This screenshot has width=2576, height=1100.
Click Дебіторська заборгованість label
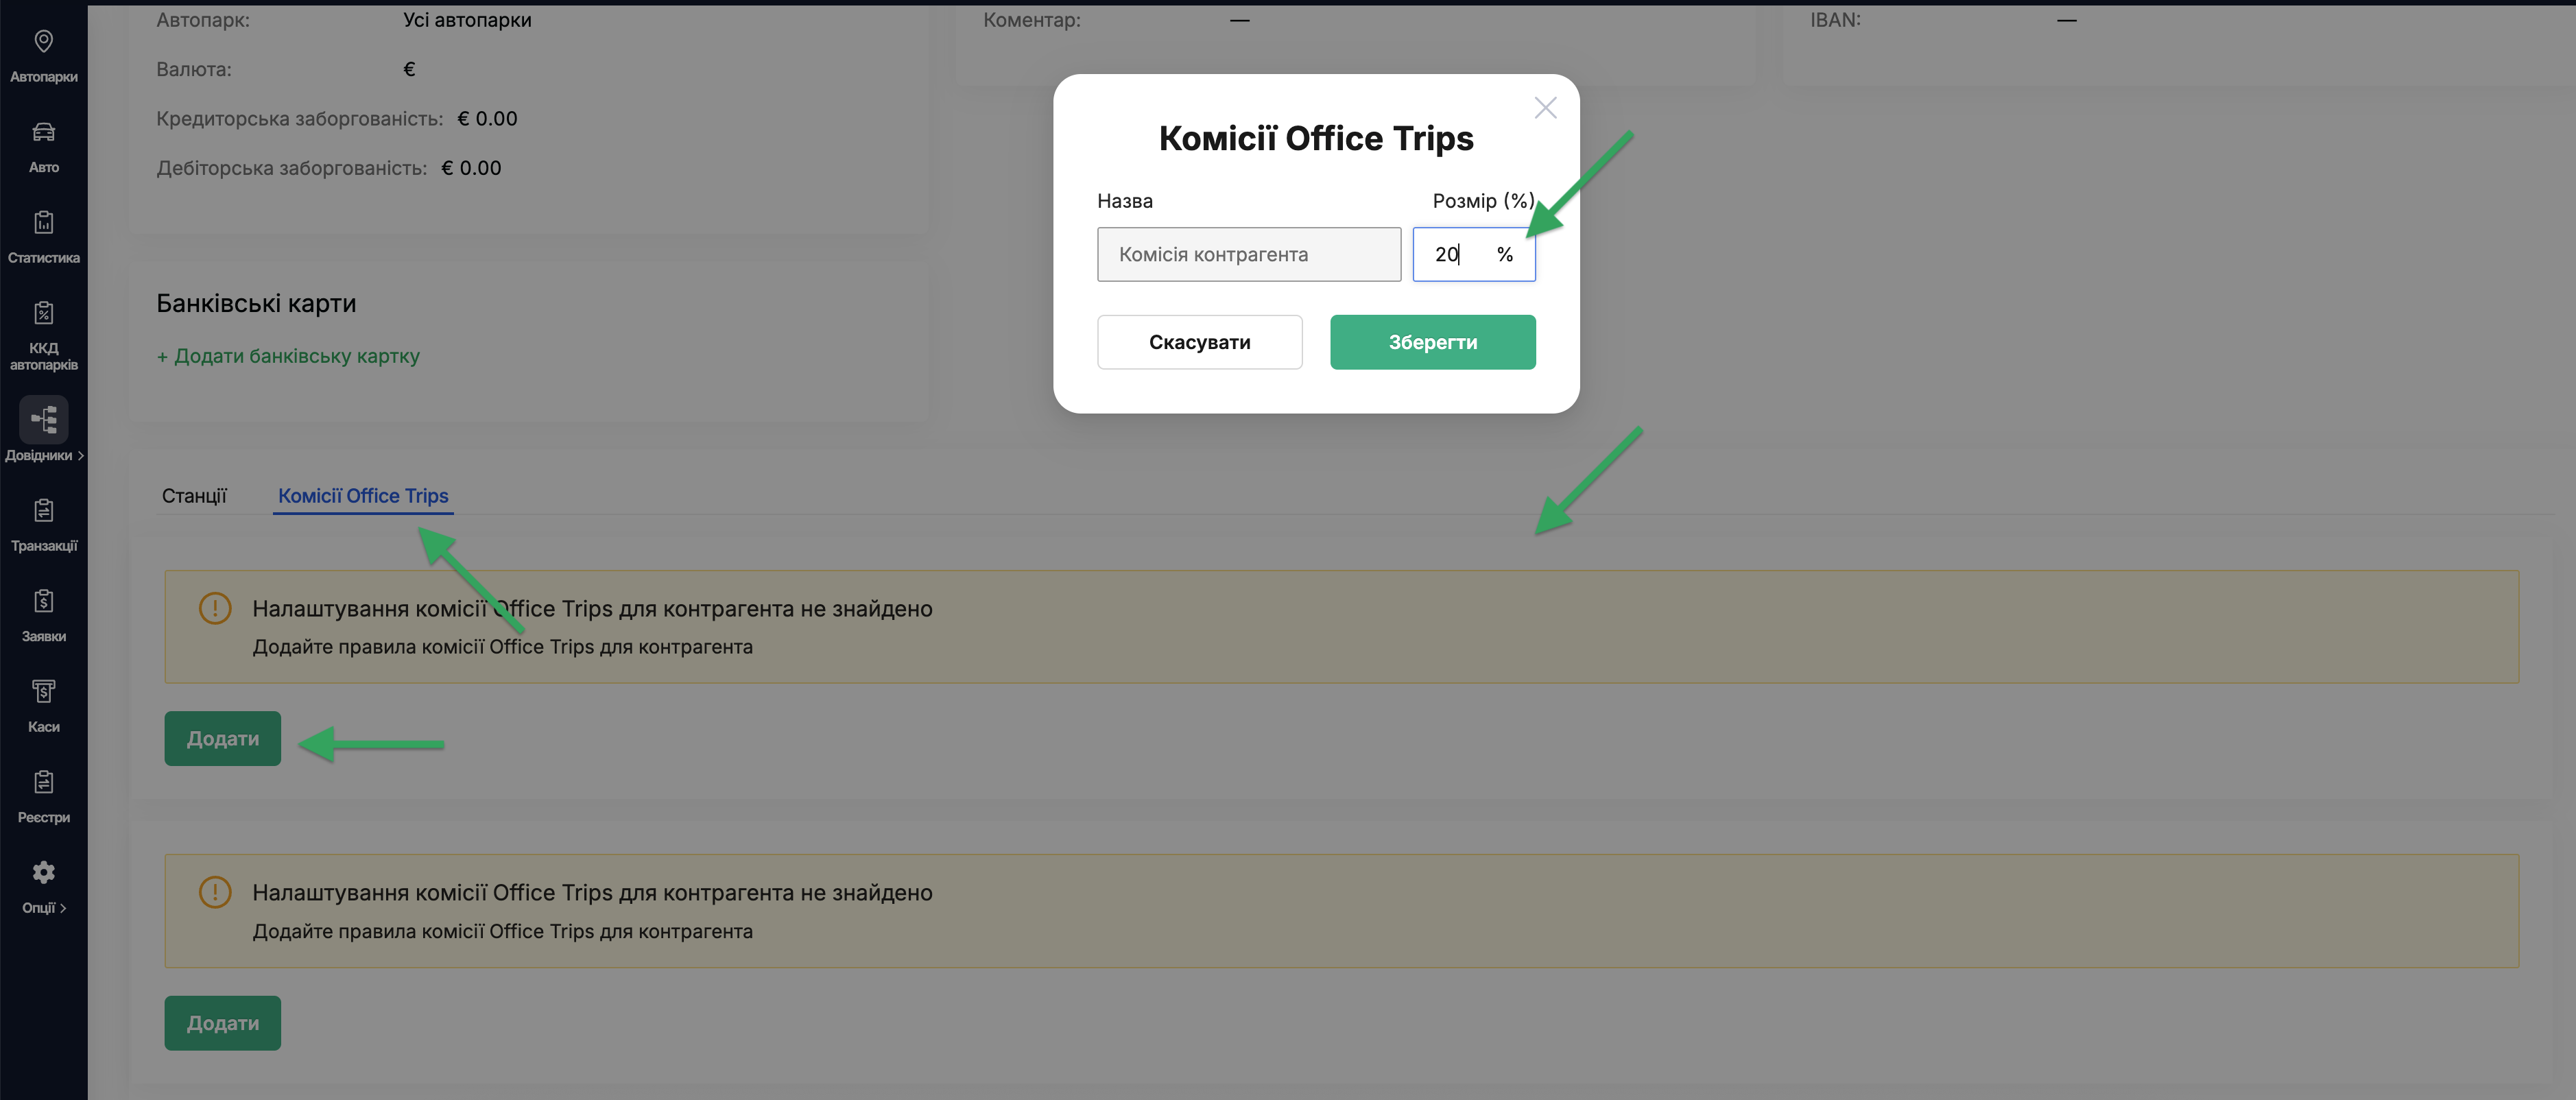pyautogui.click(x=291, y=168)
